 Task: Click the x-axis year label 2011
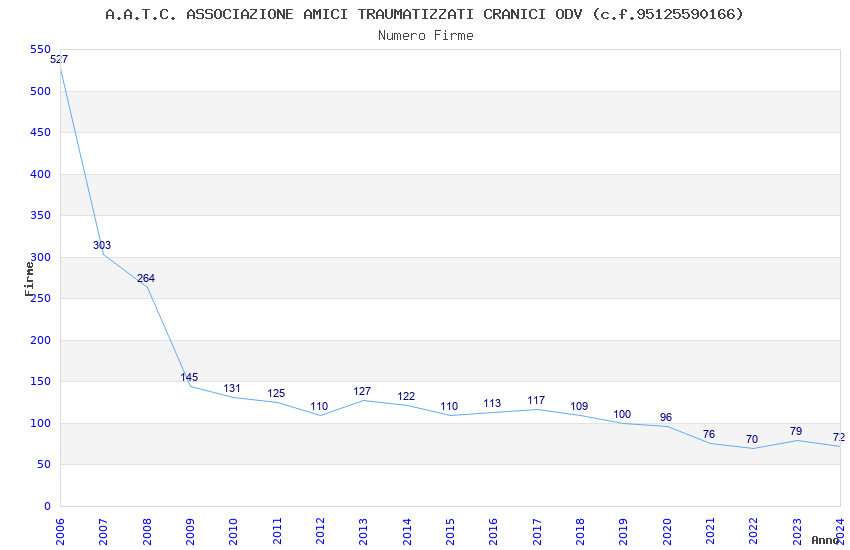(277, 531)
